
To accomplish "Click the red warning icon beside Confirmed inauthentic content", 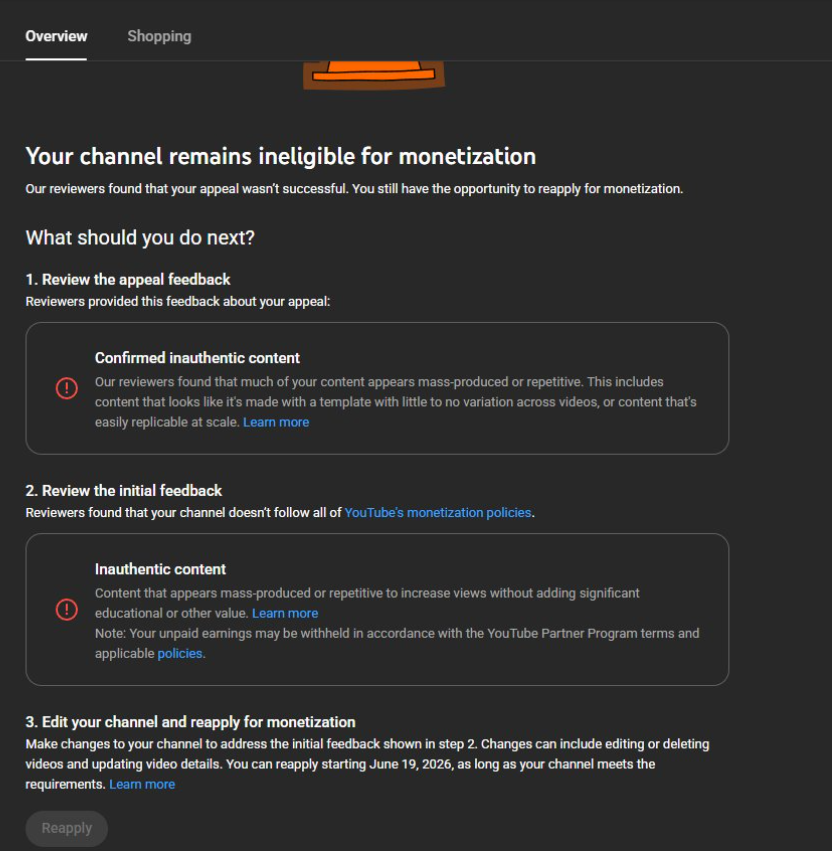I will coord(67,388).
